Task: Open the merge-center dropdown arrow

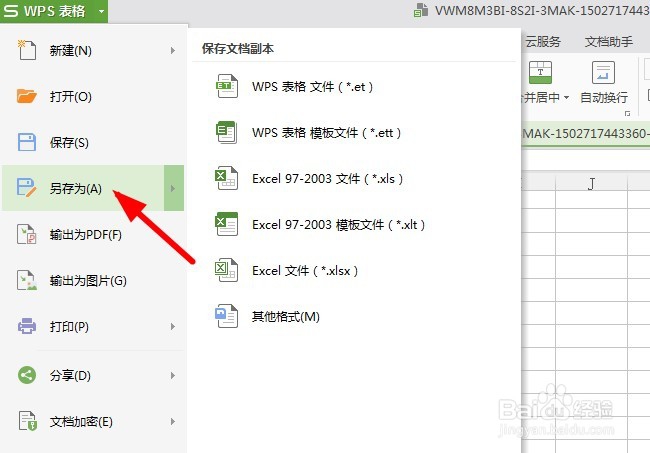Action: click(x=566, y=98)
